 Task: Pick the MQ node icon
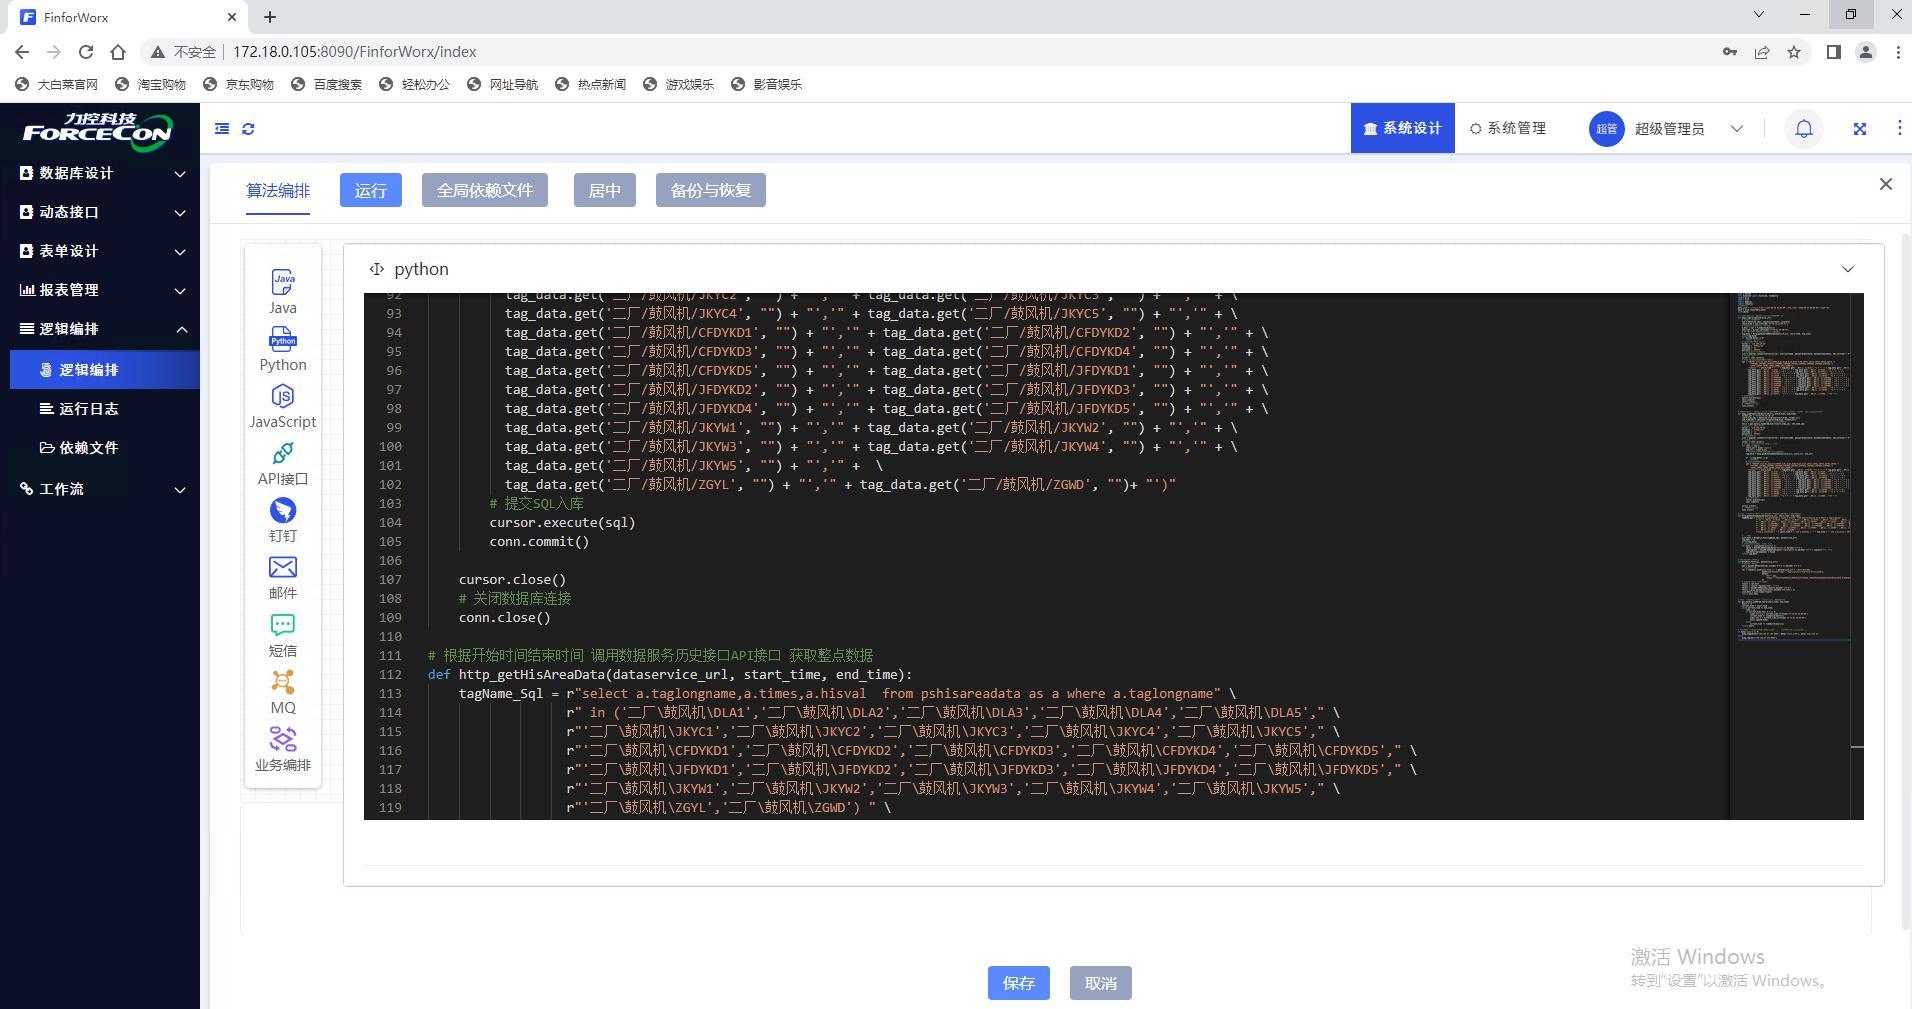tap(283, 682)
